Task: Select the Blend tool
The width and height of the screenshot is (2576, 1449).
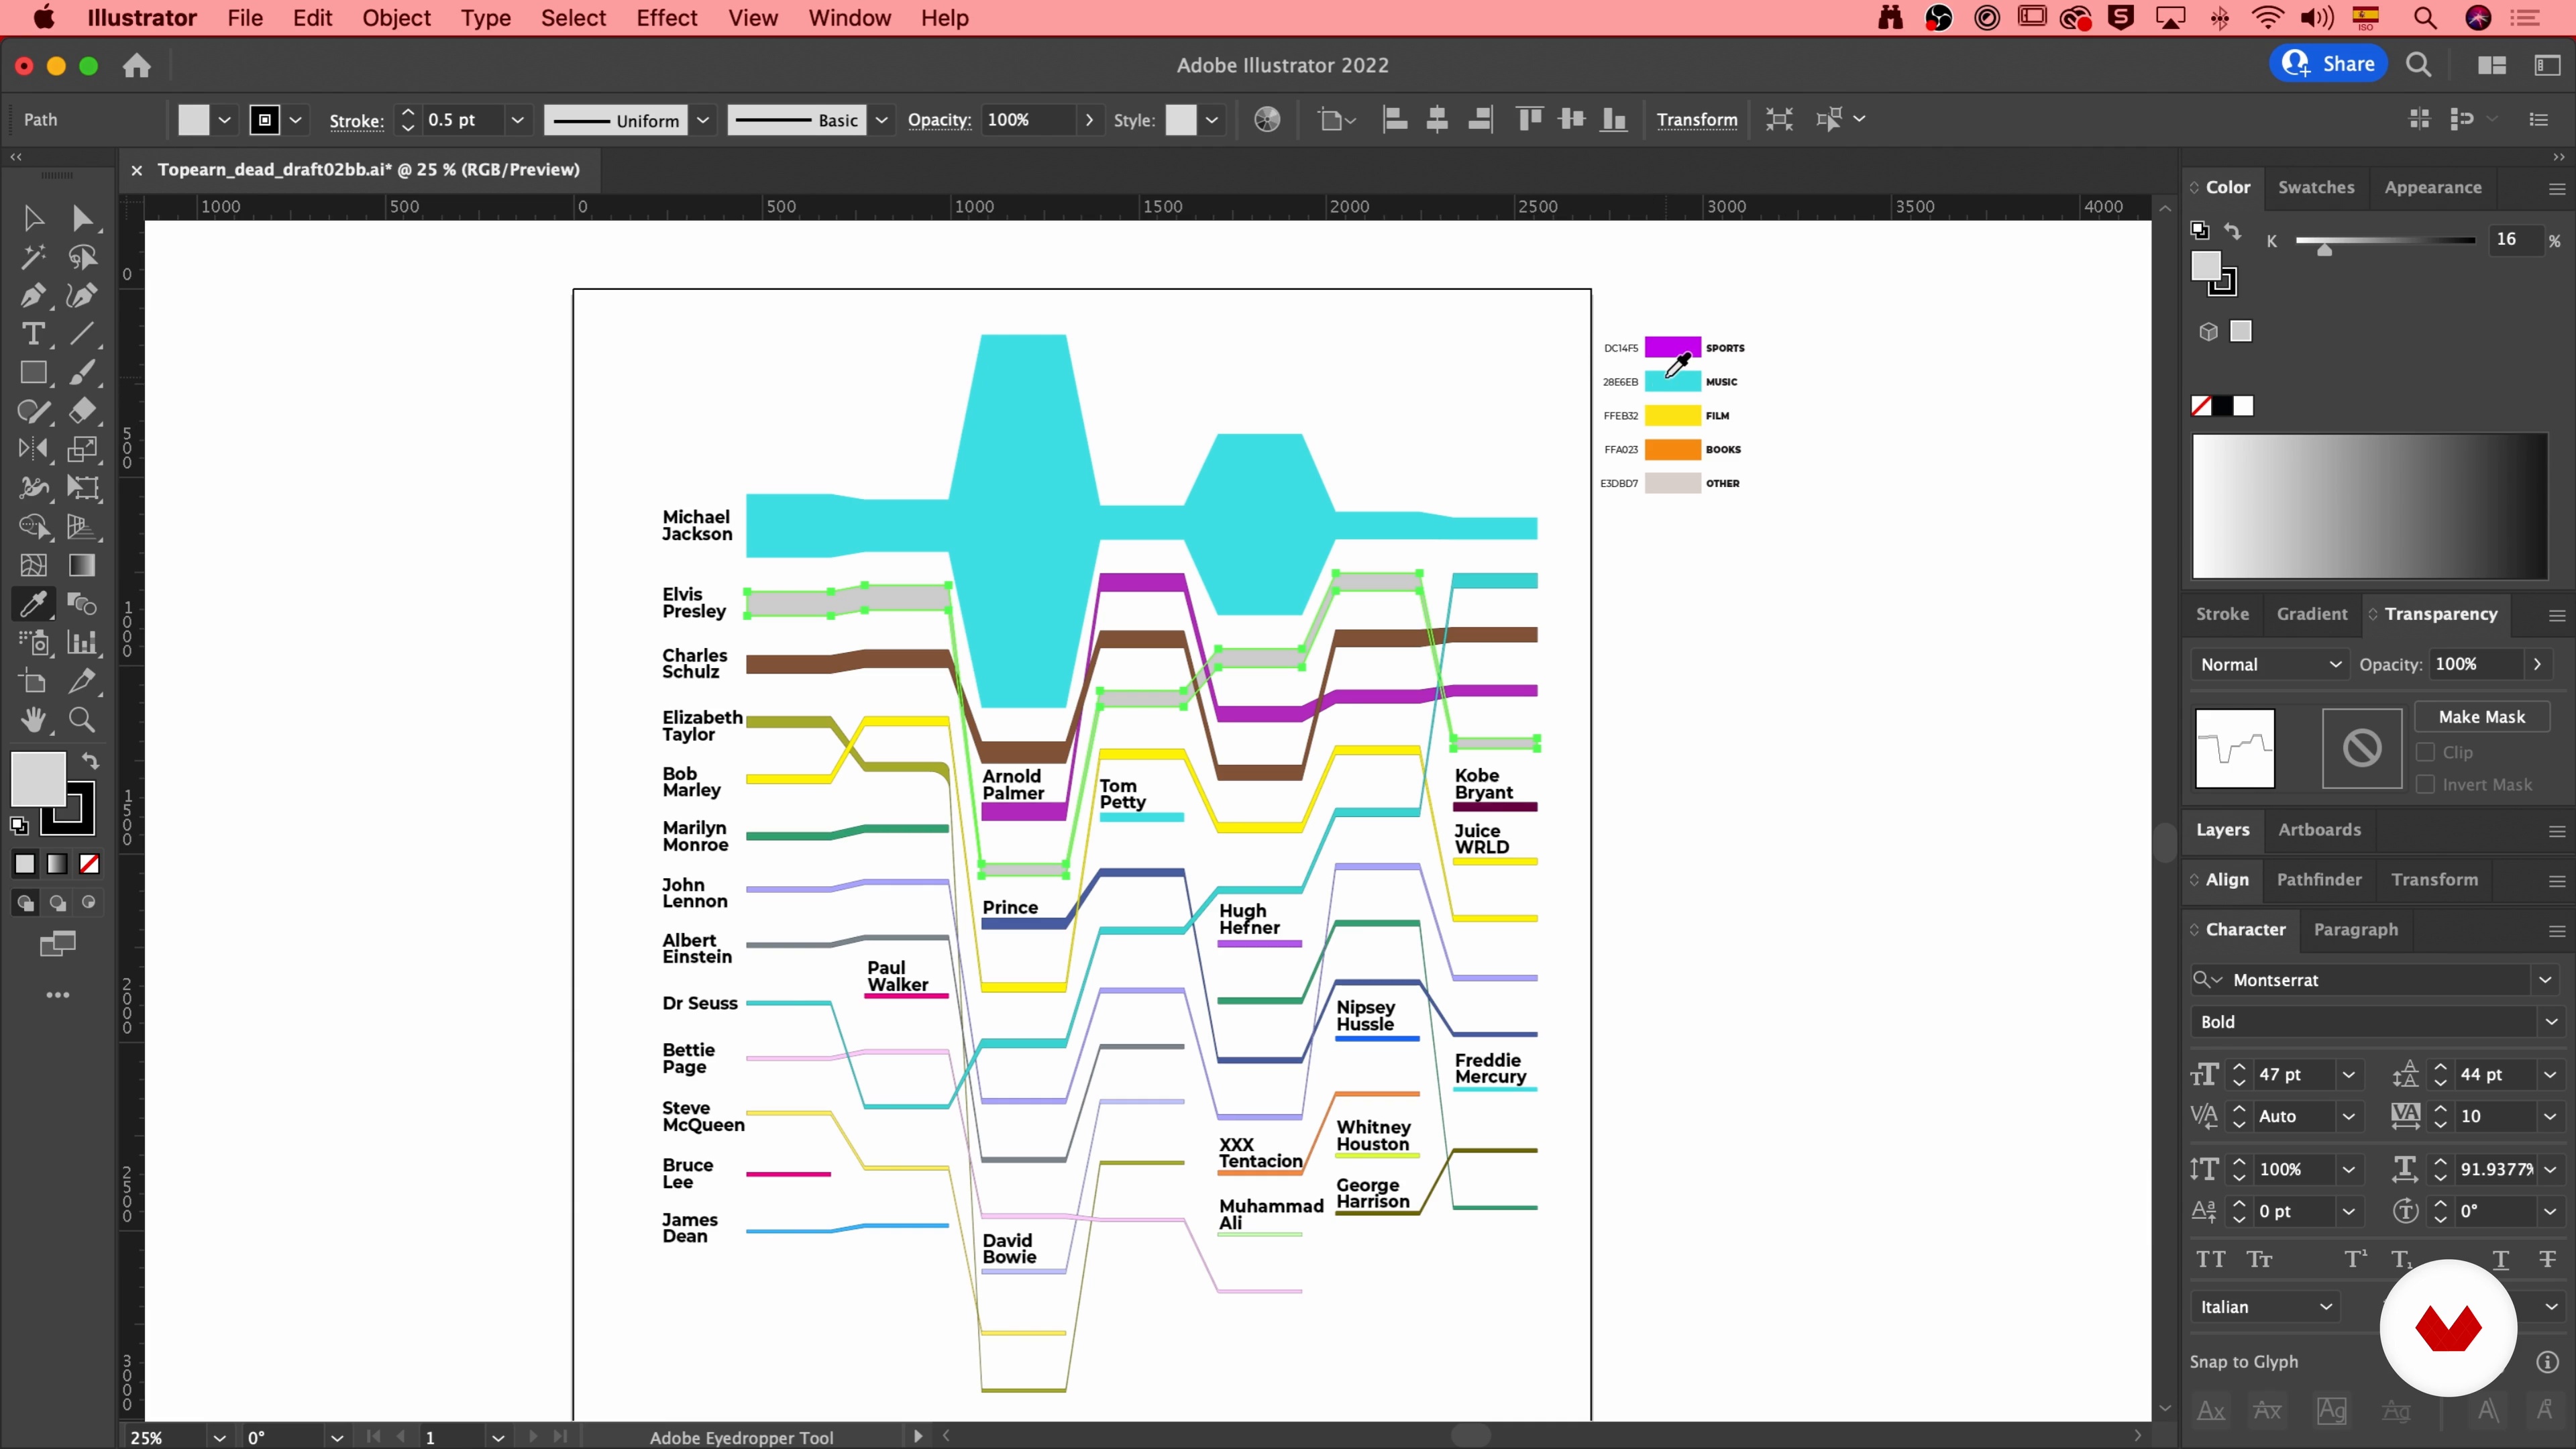Action: tap(83, 603)
